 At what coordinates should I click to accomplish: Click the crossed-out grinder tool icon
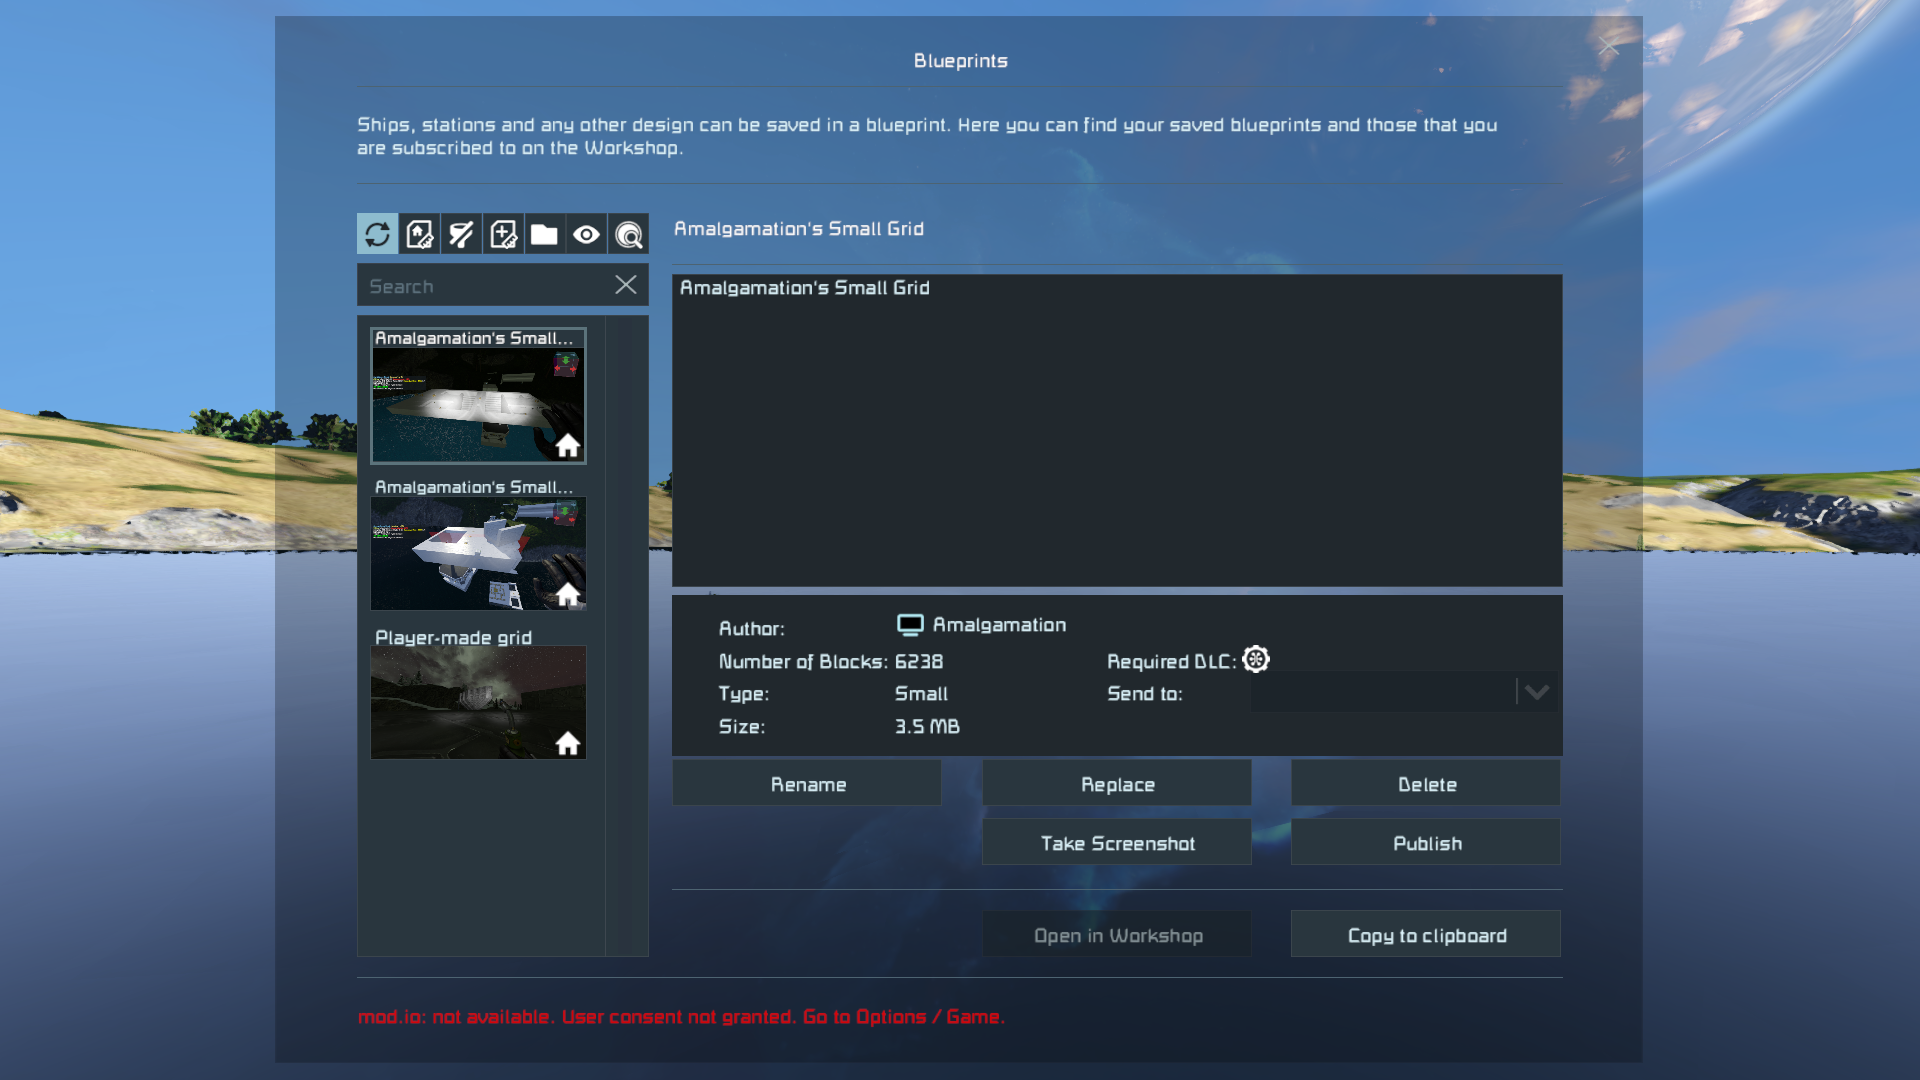[x=461, y=234]
